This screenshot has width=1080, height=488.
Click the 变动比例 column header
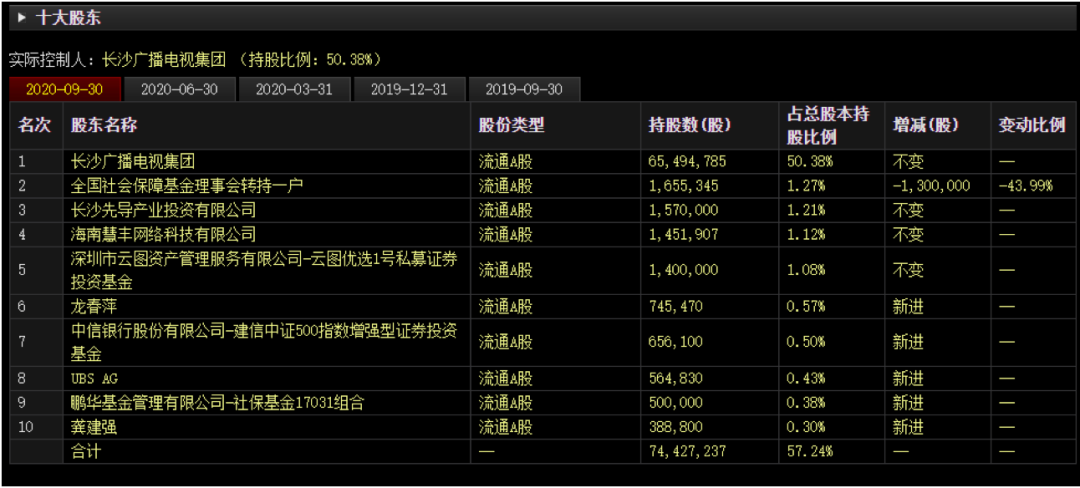pos(1032,125)
